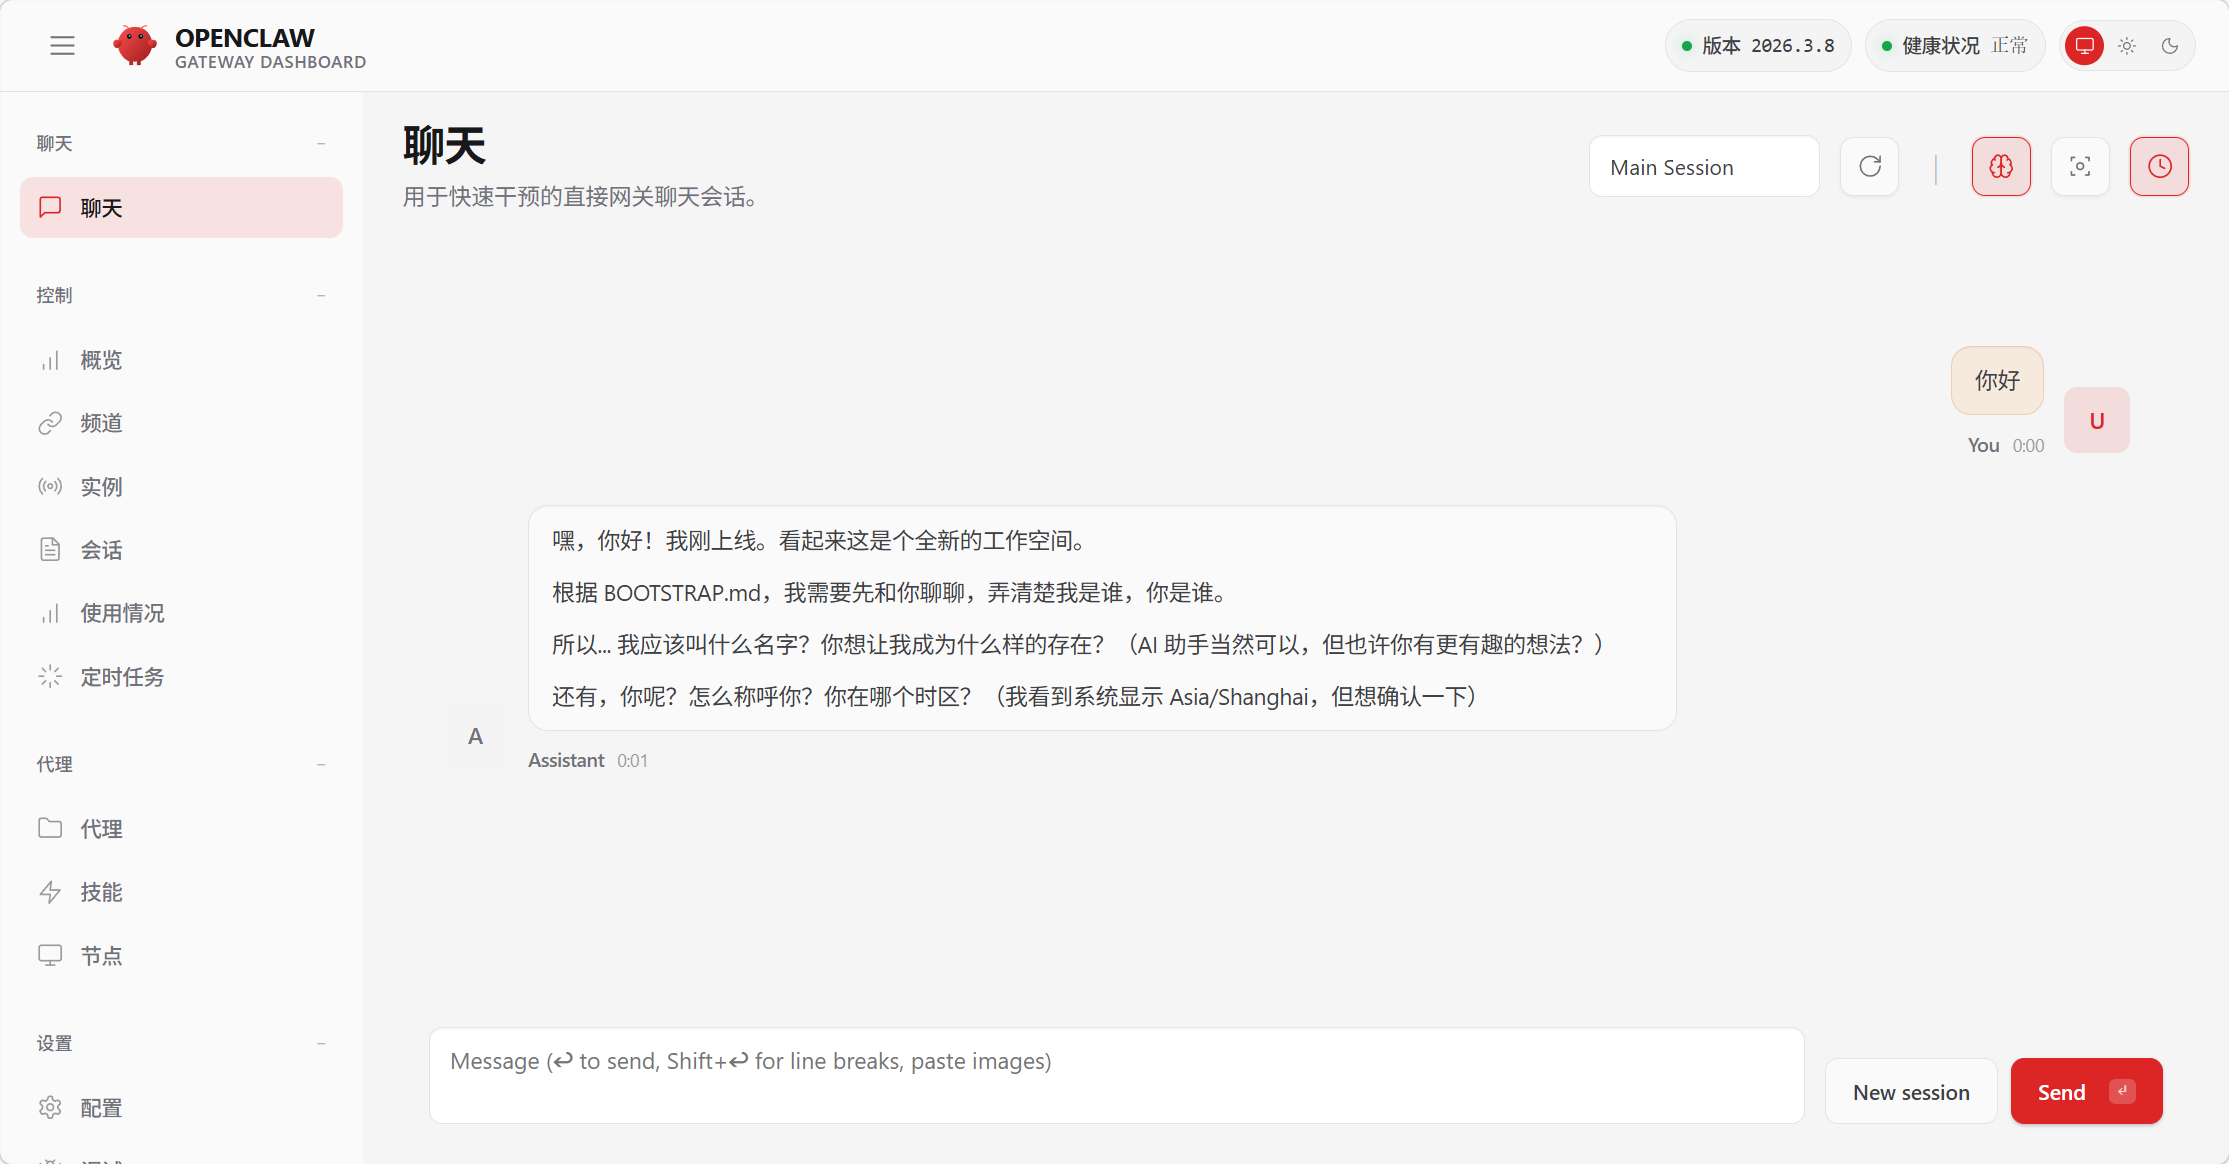Open the 技能 skills page

(101, 892)
